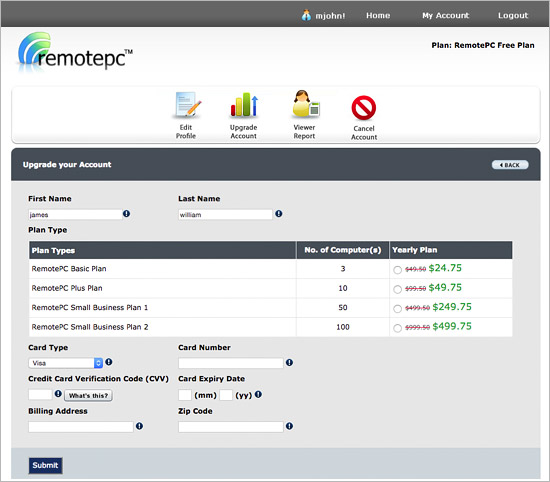Image resolution: width=550 pixels, height=482 pixels.
Task: Click the mjohn! user avatar icon
Action: 306,15
